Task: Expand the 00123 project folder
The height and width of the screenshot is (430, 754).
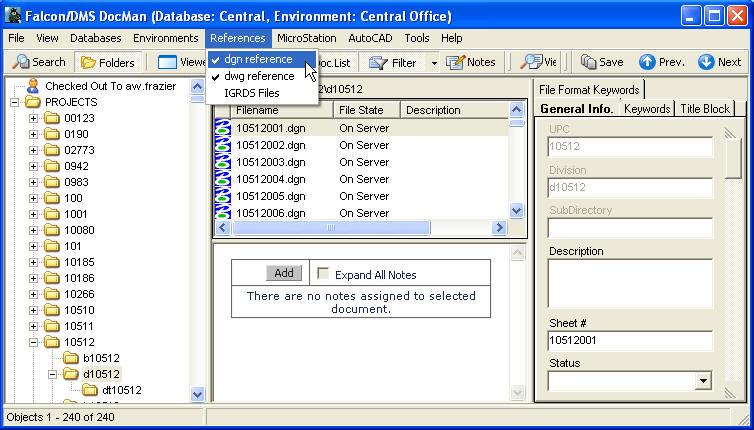Action: click(33, 118)
